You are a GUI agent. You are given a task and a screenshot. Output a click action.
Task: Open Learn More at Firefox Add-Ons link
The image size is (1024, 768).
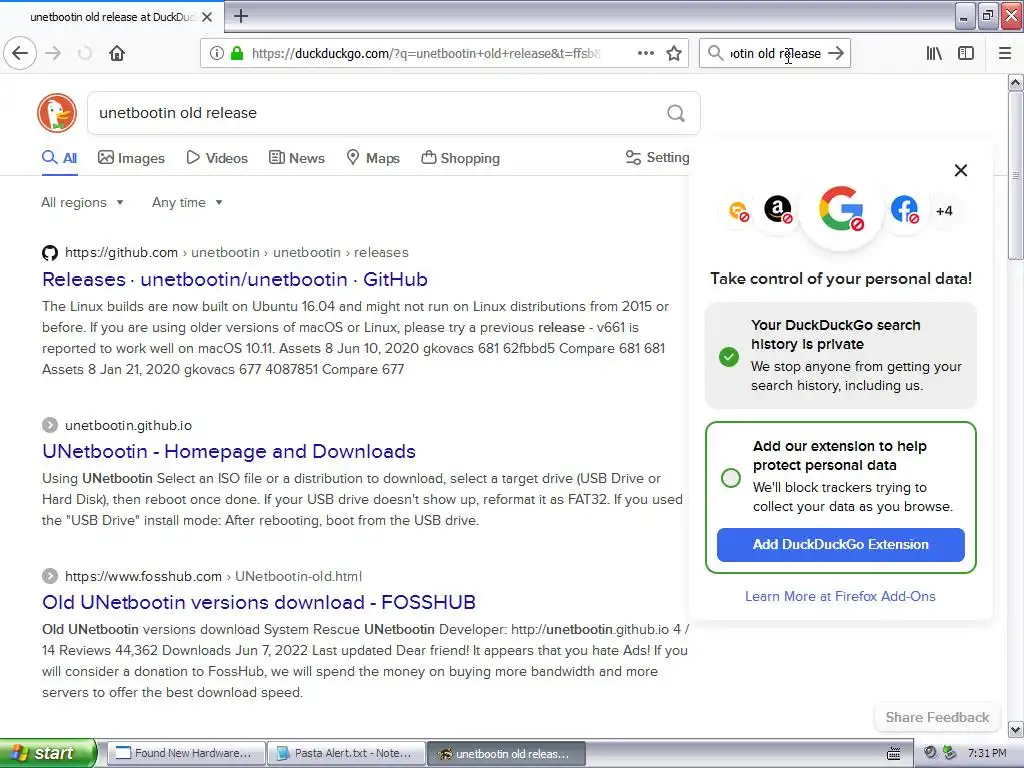[840, 596]
